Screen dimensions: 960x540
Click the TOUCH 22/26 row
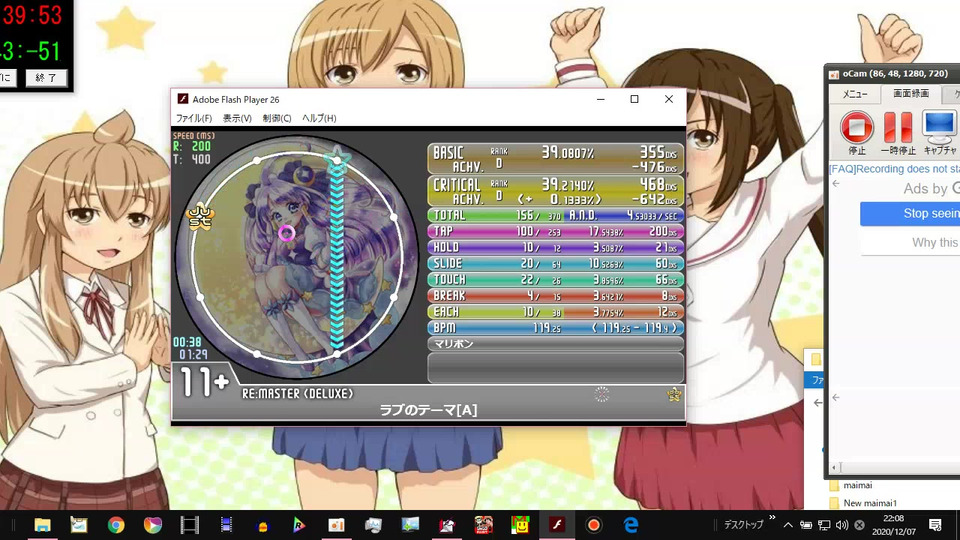pos(555,280)
